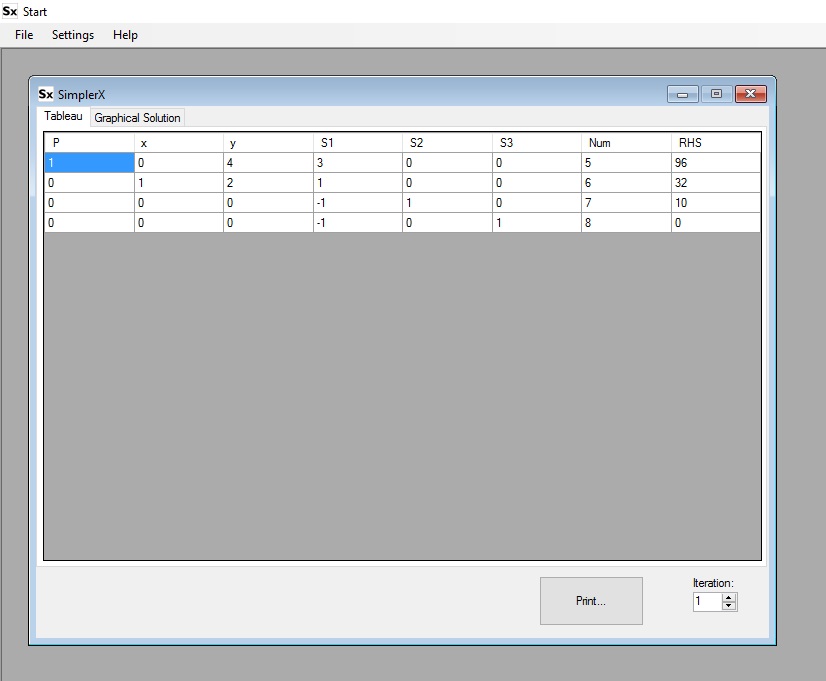Select the highlighted P cell with value 1
The image size is (826, 681).
90,163
